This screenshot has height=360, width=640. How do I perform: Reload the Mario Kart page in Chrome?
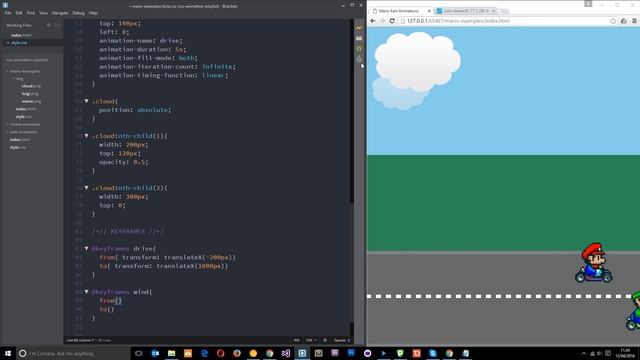[392, 21]
